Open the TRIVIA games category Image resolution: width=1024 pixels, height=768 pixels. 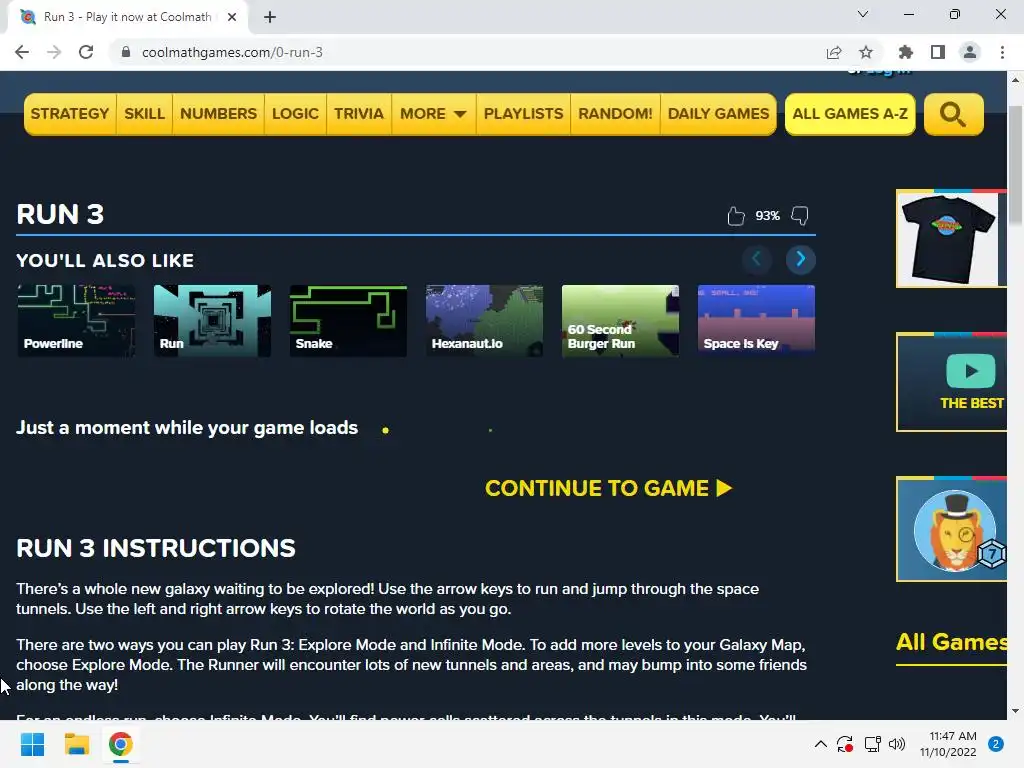click(x=359, y=114)
